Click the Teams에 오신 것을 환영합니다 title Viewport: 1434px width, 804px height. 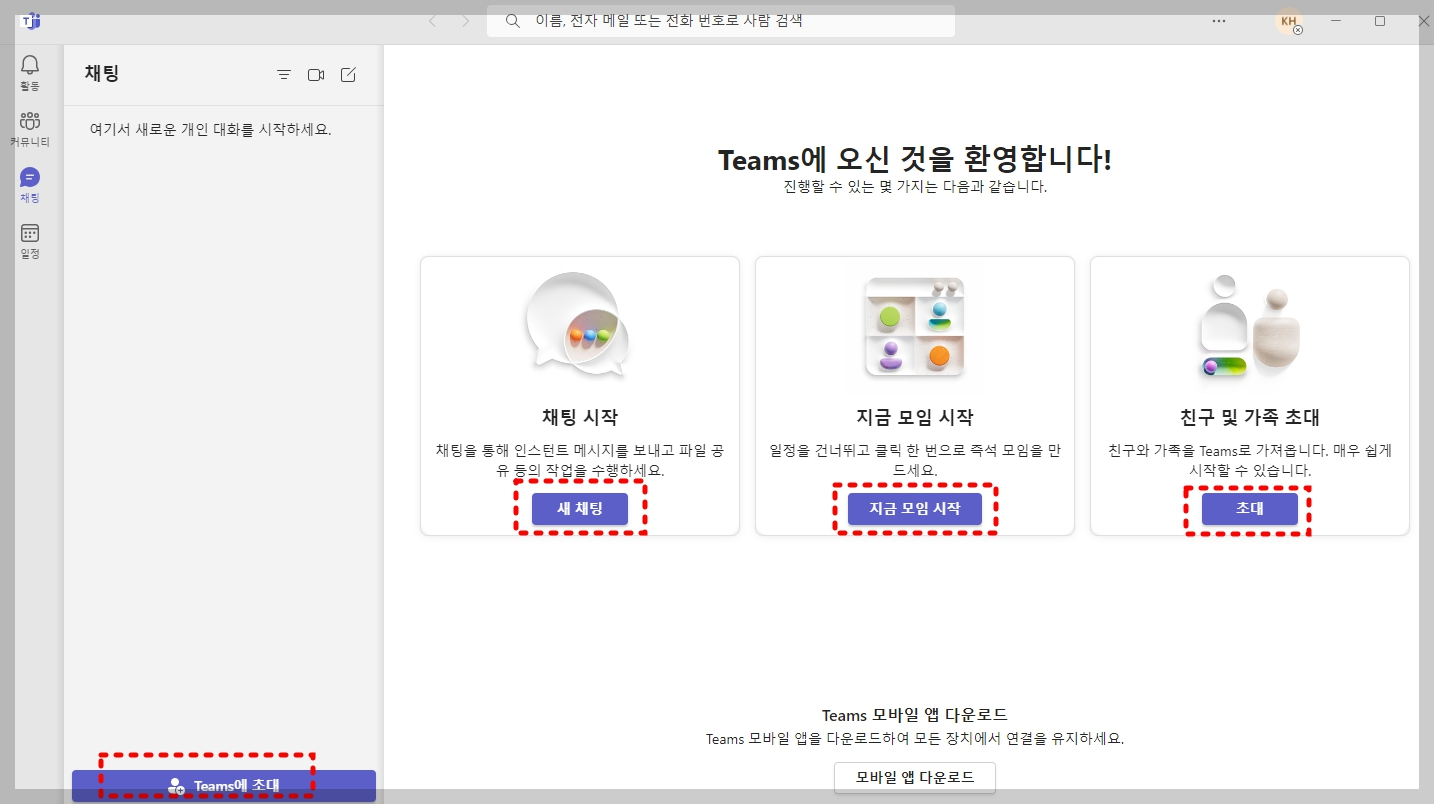pos(915,160)
